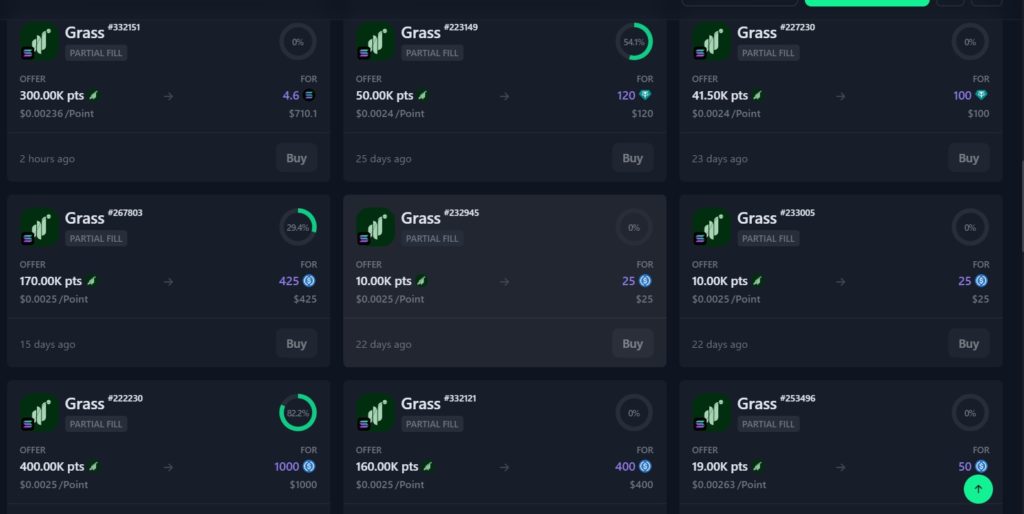The height and width of the screenshot is (514, 1024).
Task: Click the PARTIAL FILL badge on offer #227230
Action: [x=768, y=53]
